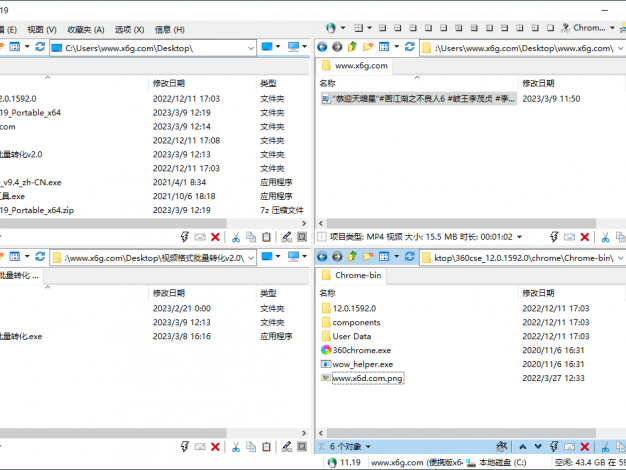626x470 pixels.
Task: Open the Chrom... toolbar dropdown arrow
Action: (x=612, y=28)
